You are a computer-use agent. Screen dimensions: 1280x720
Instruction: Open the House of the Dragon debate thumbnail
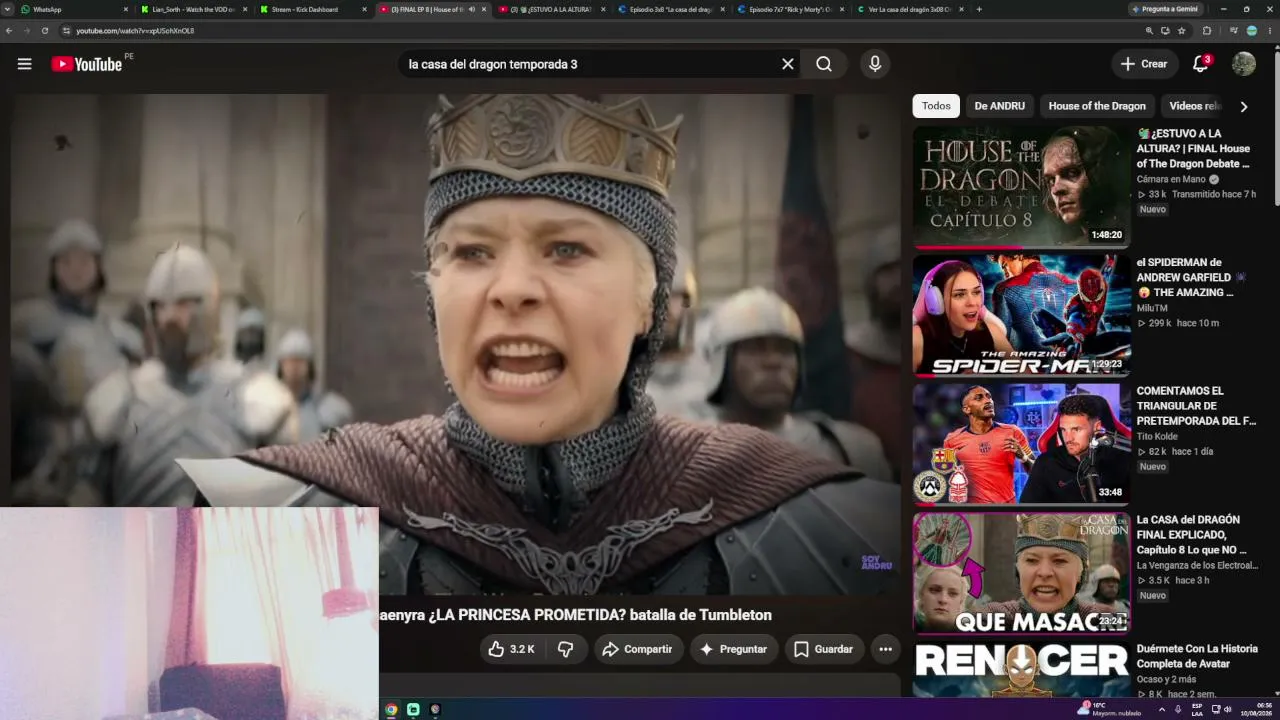click(x=1021, y=186)
